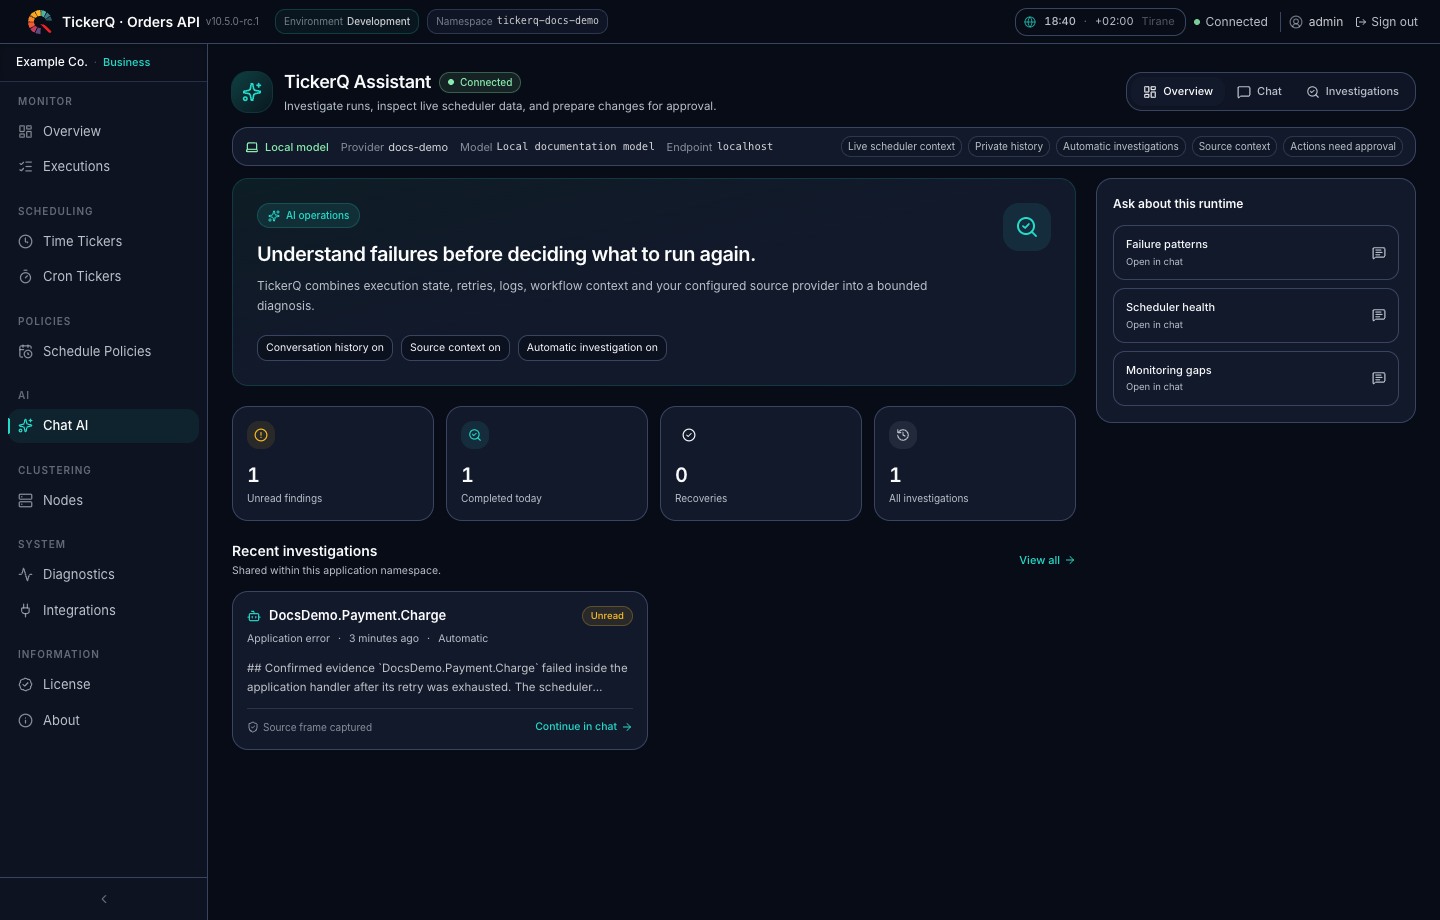Click the Environment Development badge
Image resolution: width=1440 pixels, height=920 pixels.
[347, 21]
